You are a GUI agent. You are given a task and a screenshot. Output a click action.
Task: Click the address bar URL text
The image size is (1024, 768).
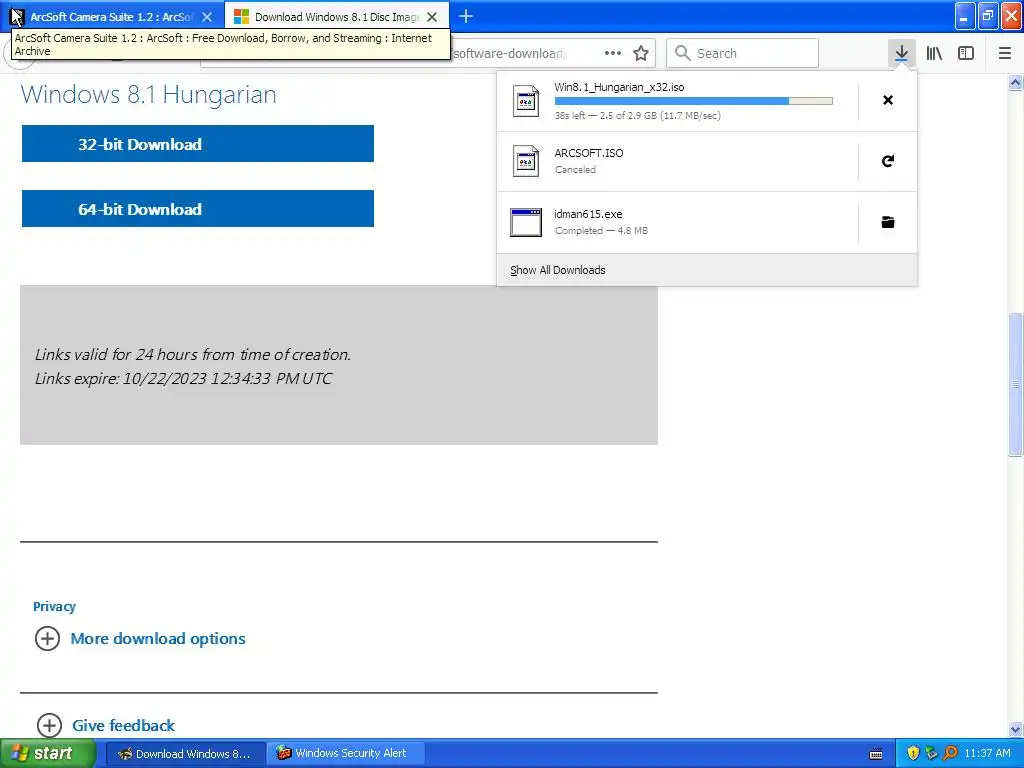(x=509, y=54)
